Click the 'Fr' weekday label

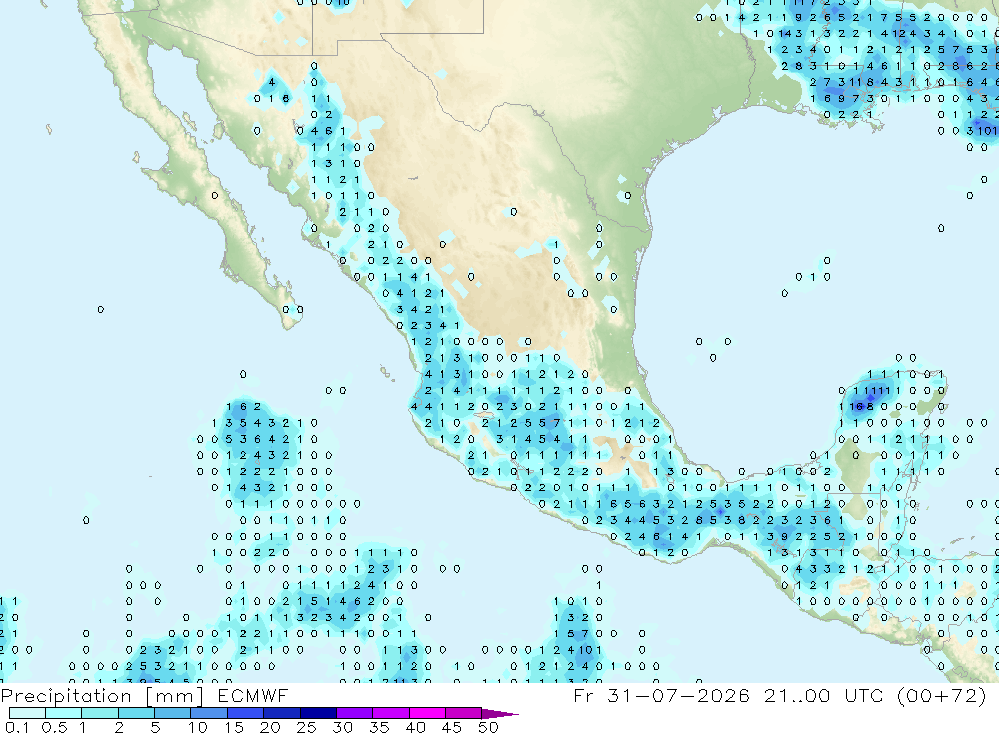coord(583,695)
